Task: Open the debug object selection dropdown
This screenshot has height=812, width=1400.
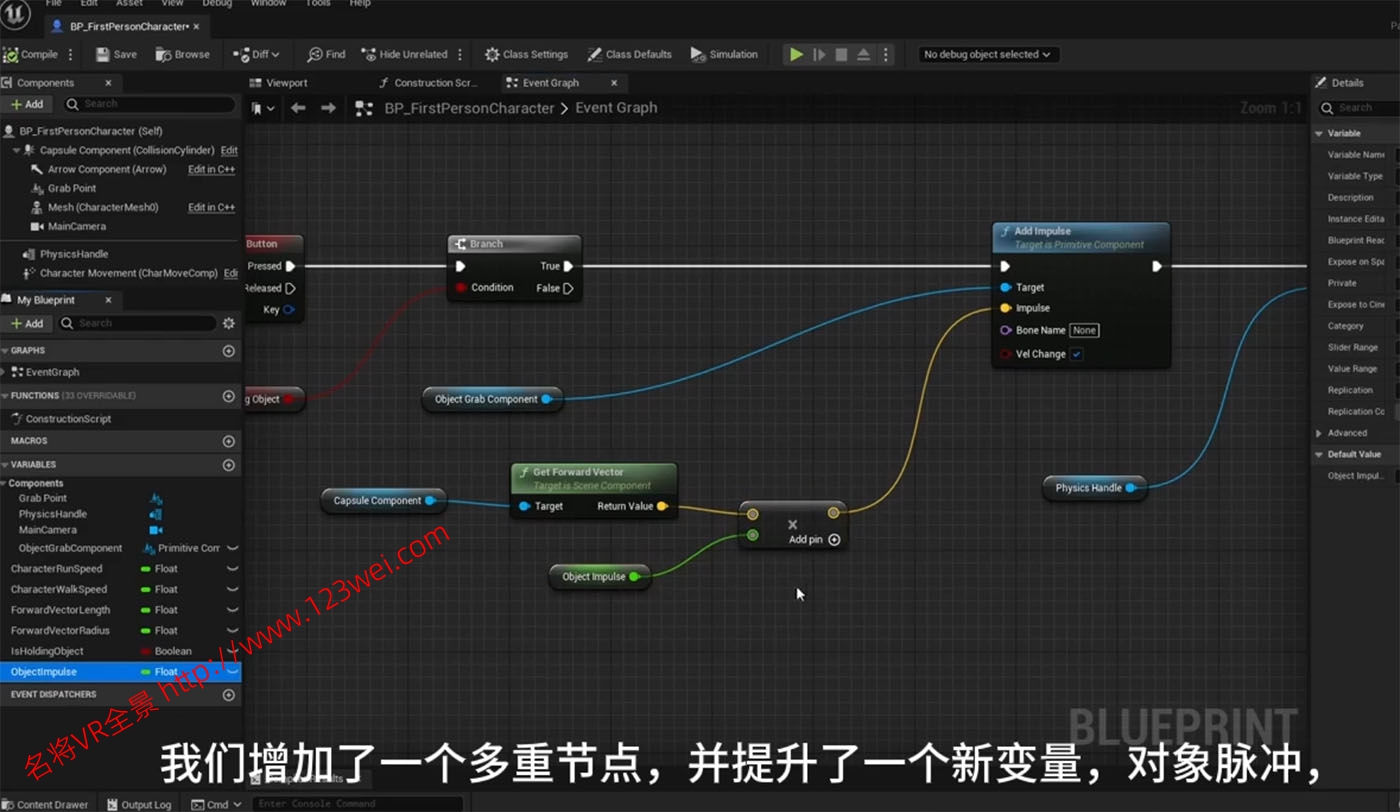Action: click(987, 55)
